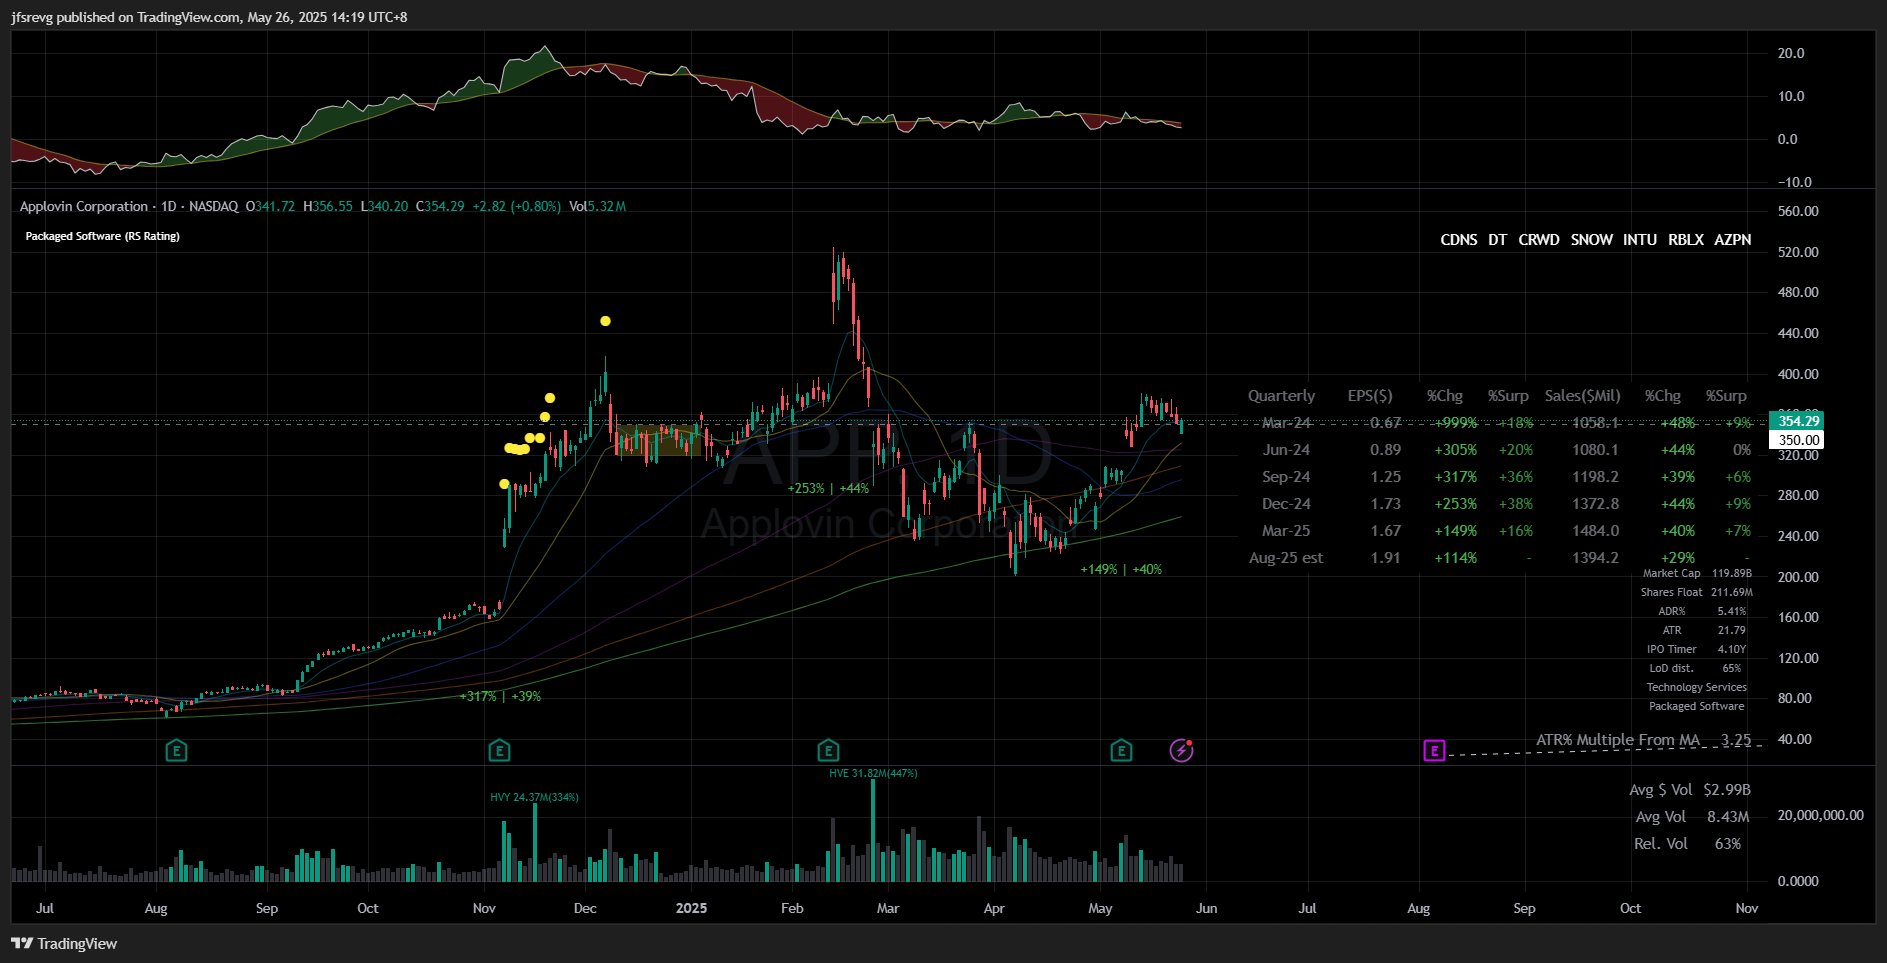Screen dimensions: 1887x963
Task: Click the Aug-25 est row label
Action: coord(1286,558)
